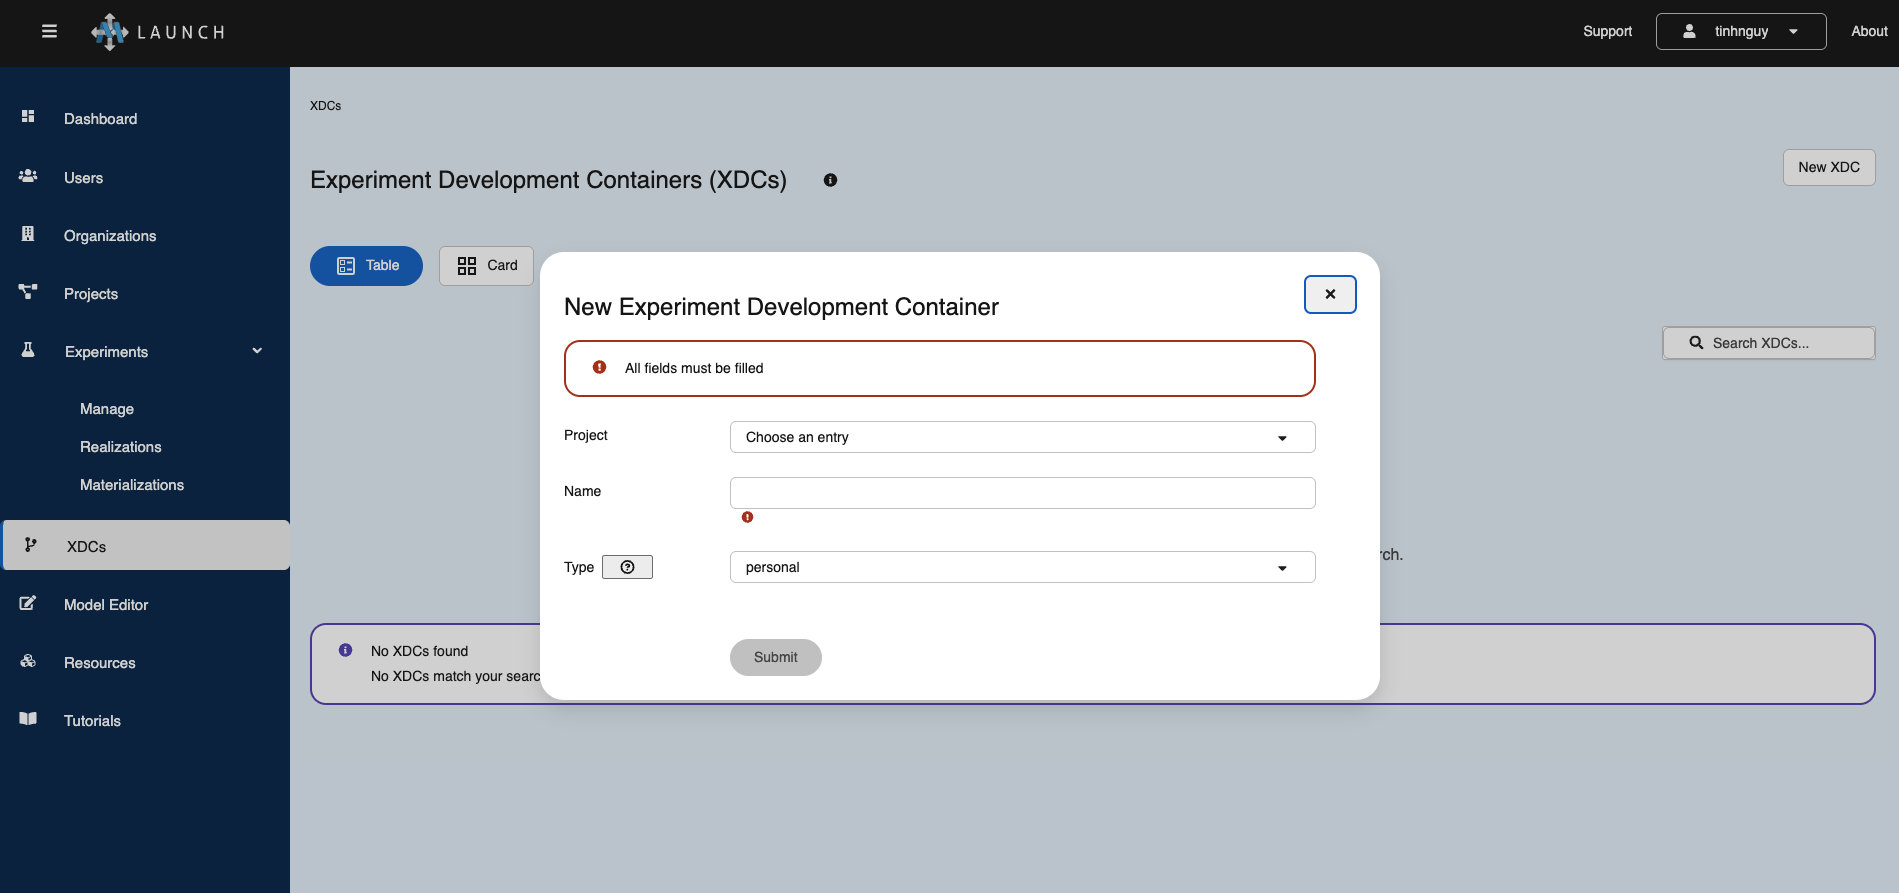Click the hamburger menu icon

(49, 32)
